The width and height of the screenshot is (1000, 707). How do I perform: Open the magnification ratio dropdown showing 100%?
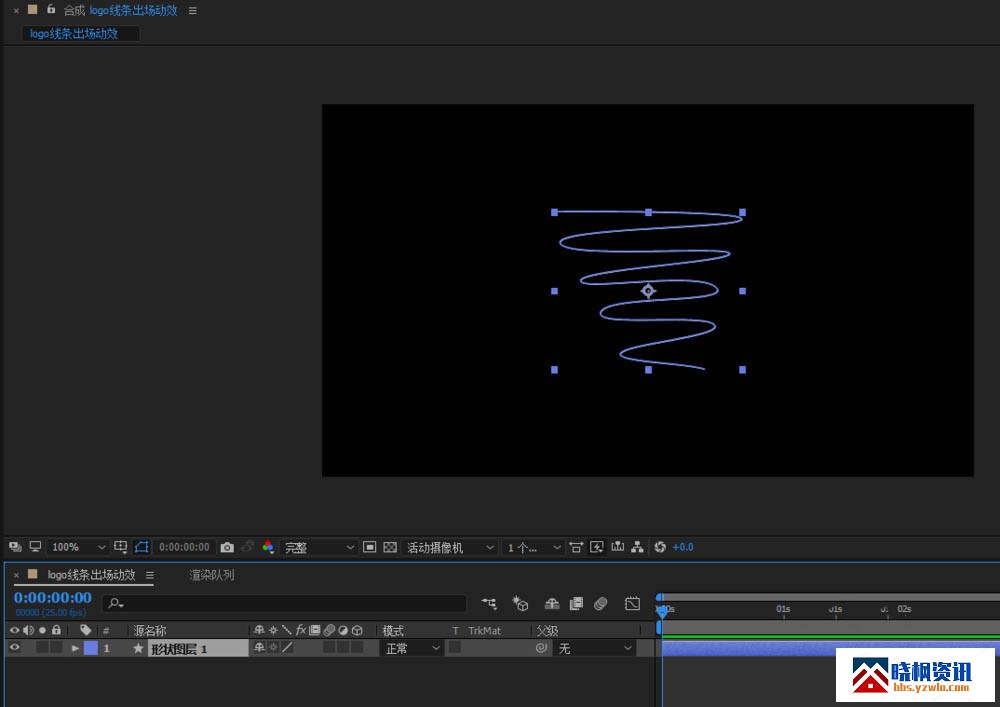tap(78, 547)
